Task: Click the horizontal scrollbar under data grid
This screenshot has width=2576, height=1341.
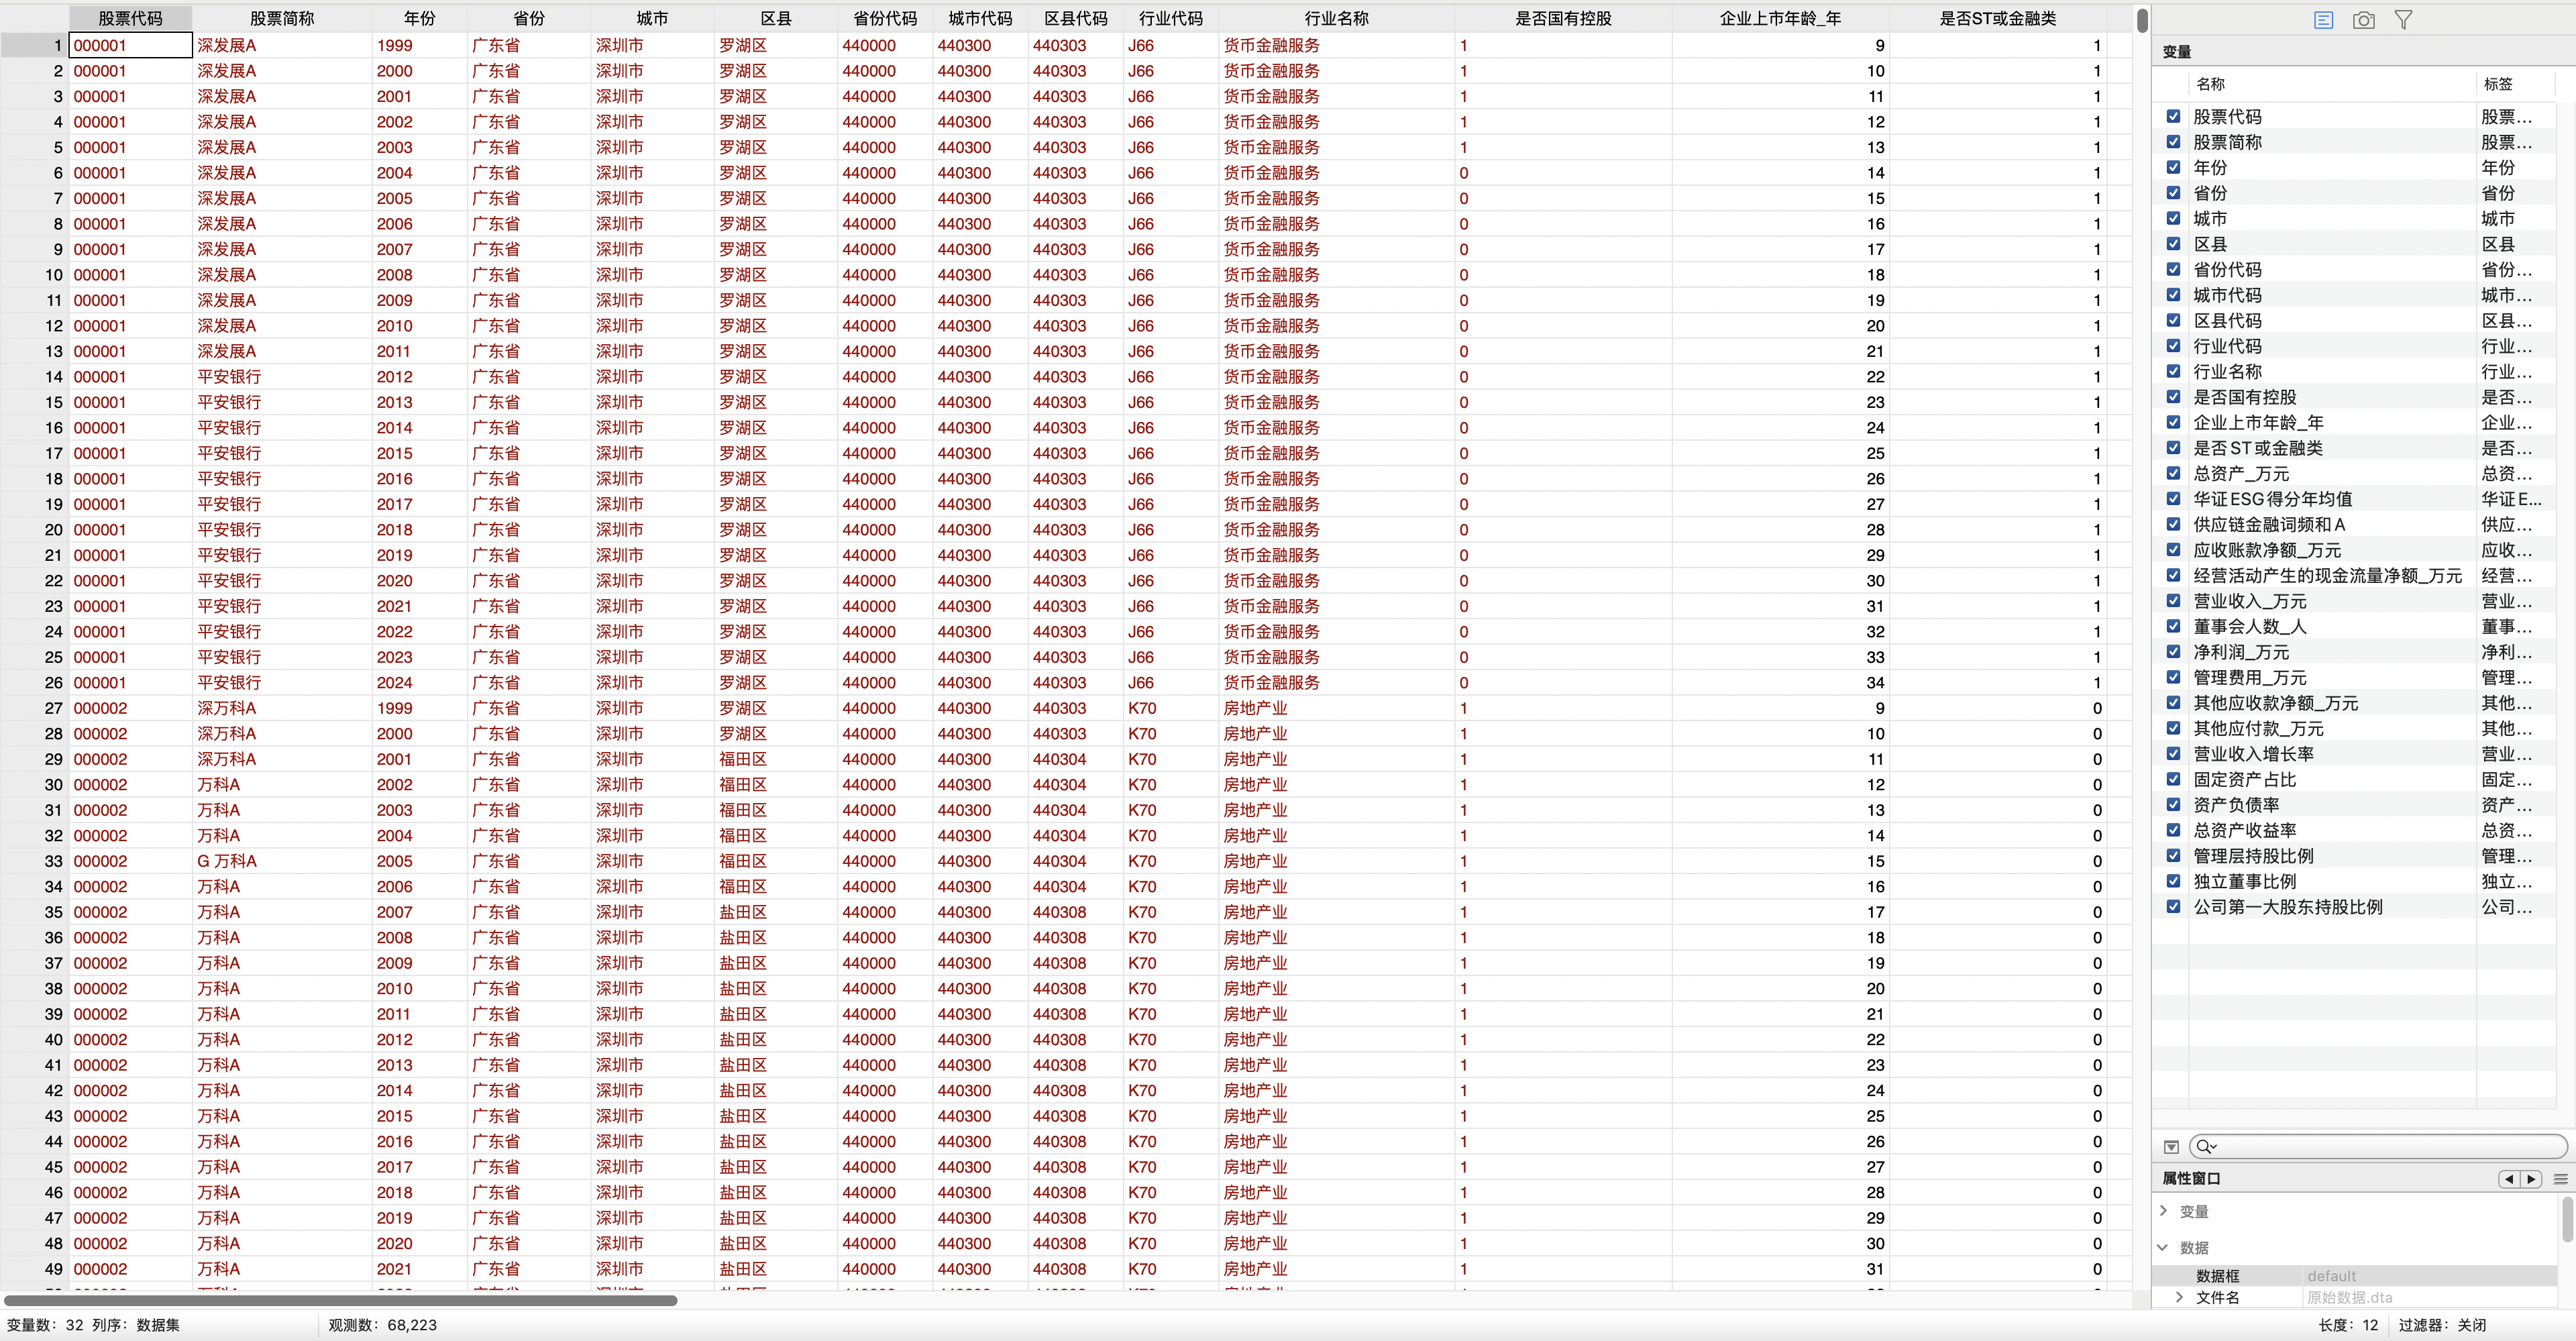Action: click(340, 1301)
